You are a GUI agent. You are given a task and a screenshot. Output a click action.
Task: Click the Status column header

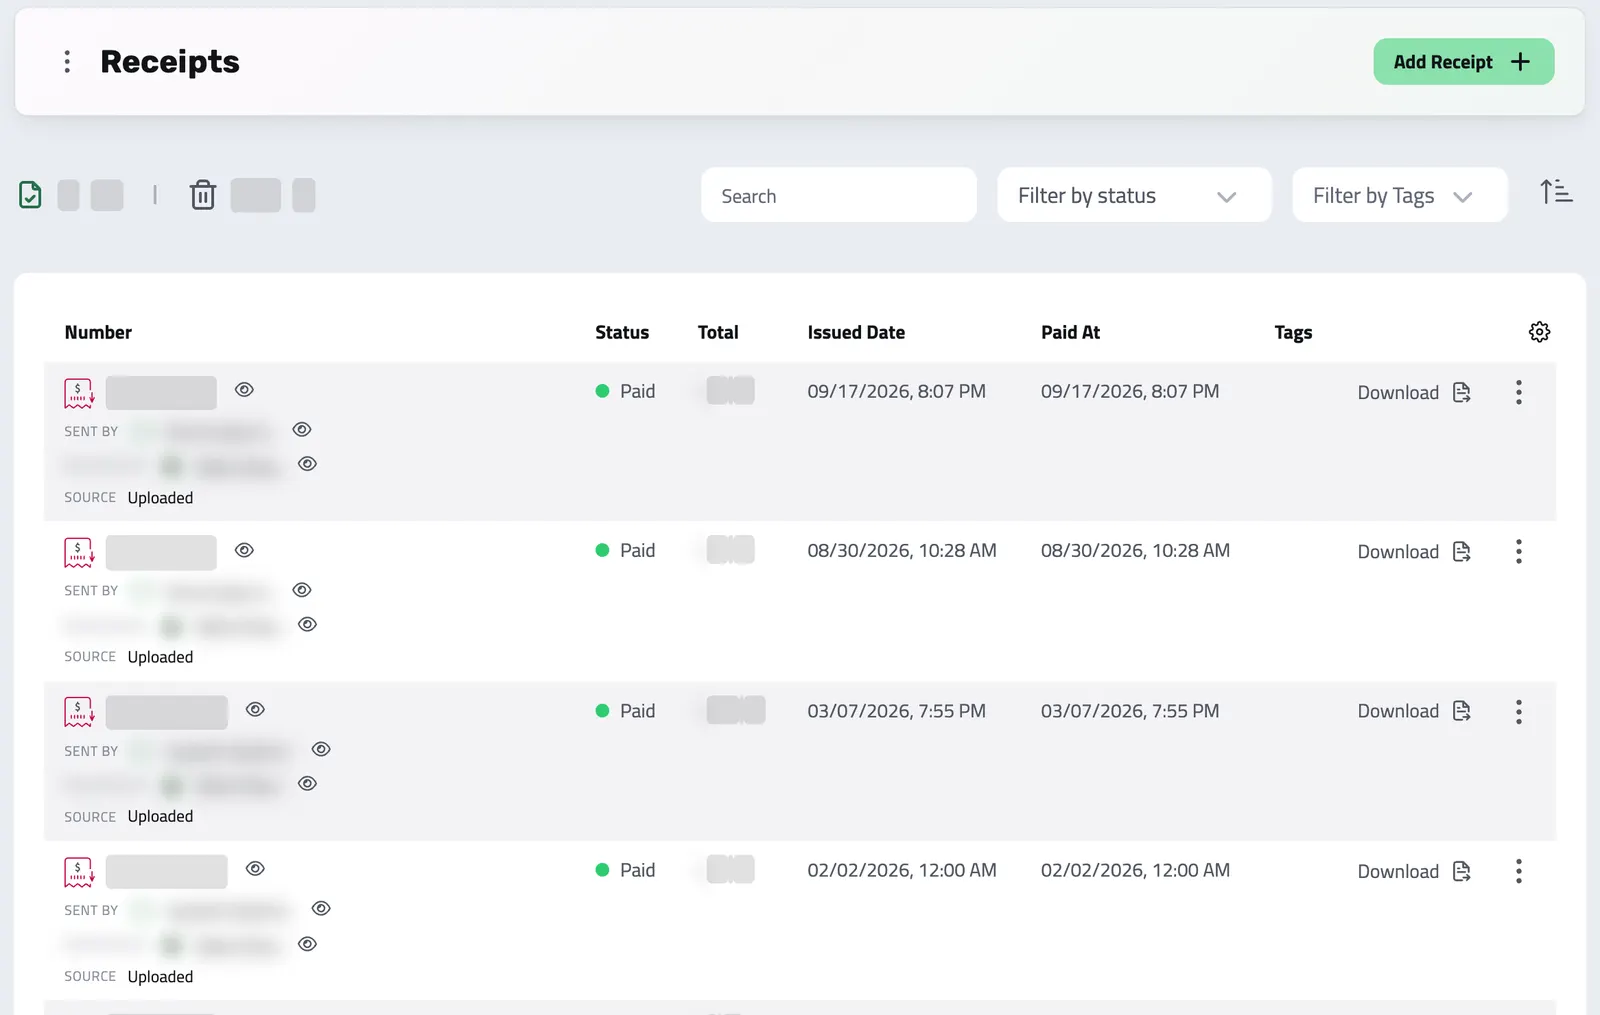[622, 332]
